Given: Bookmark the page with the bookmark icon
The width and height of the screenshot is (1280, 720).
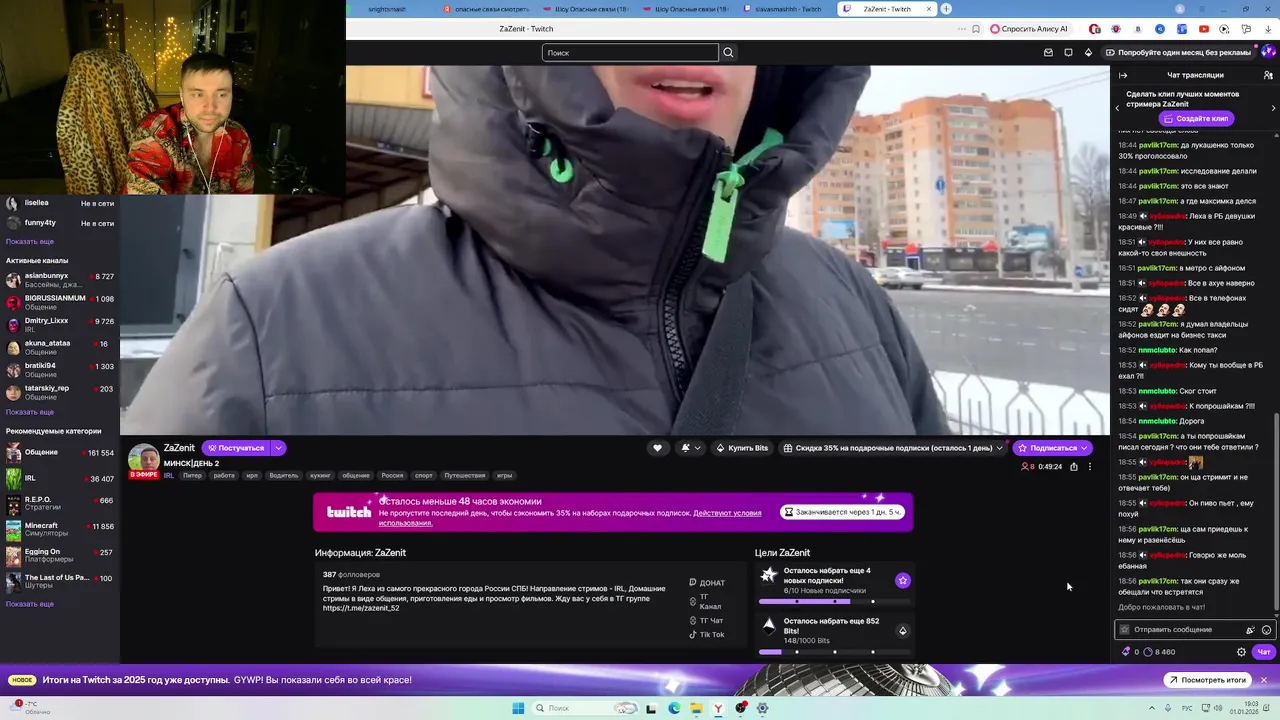Looking at the screenshot, I should pyautogui.click(x=976, y=29).
